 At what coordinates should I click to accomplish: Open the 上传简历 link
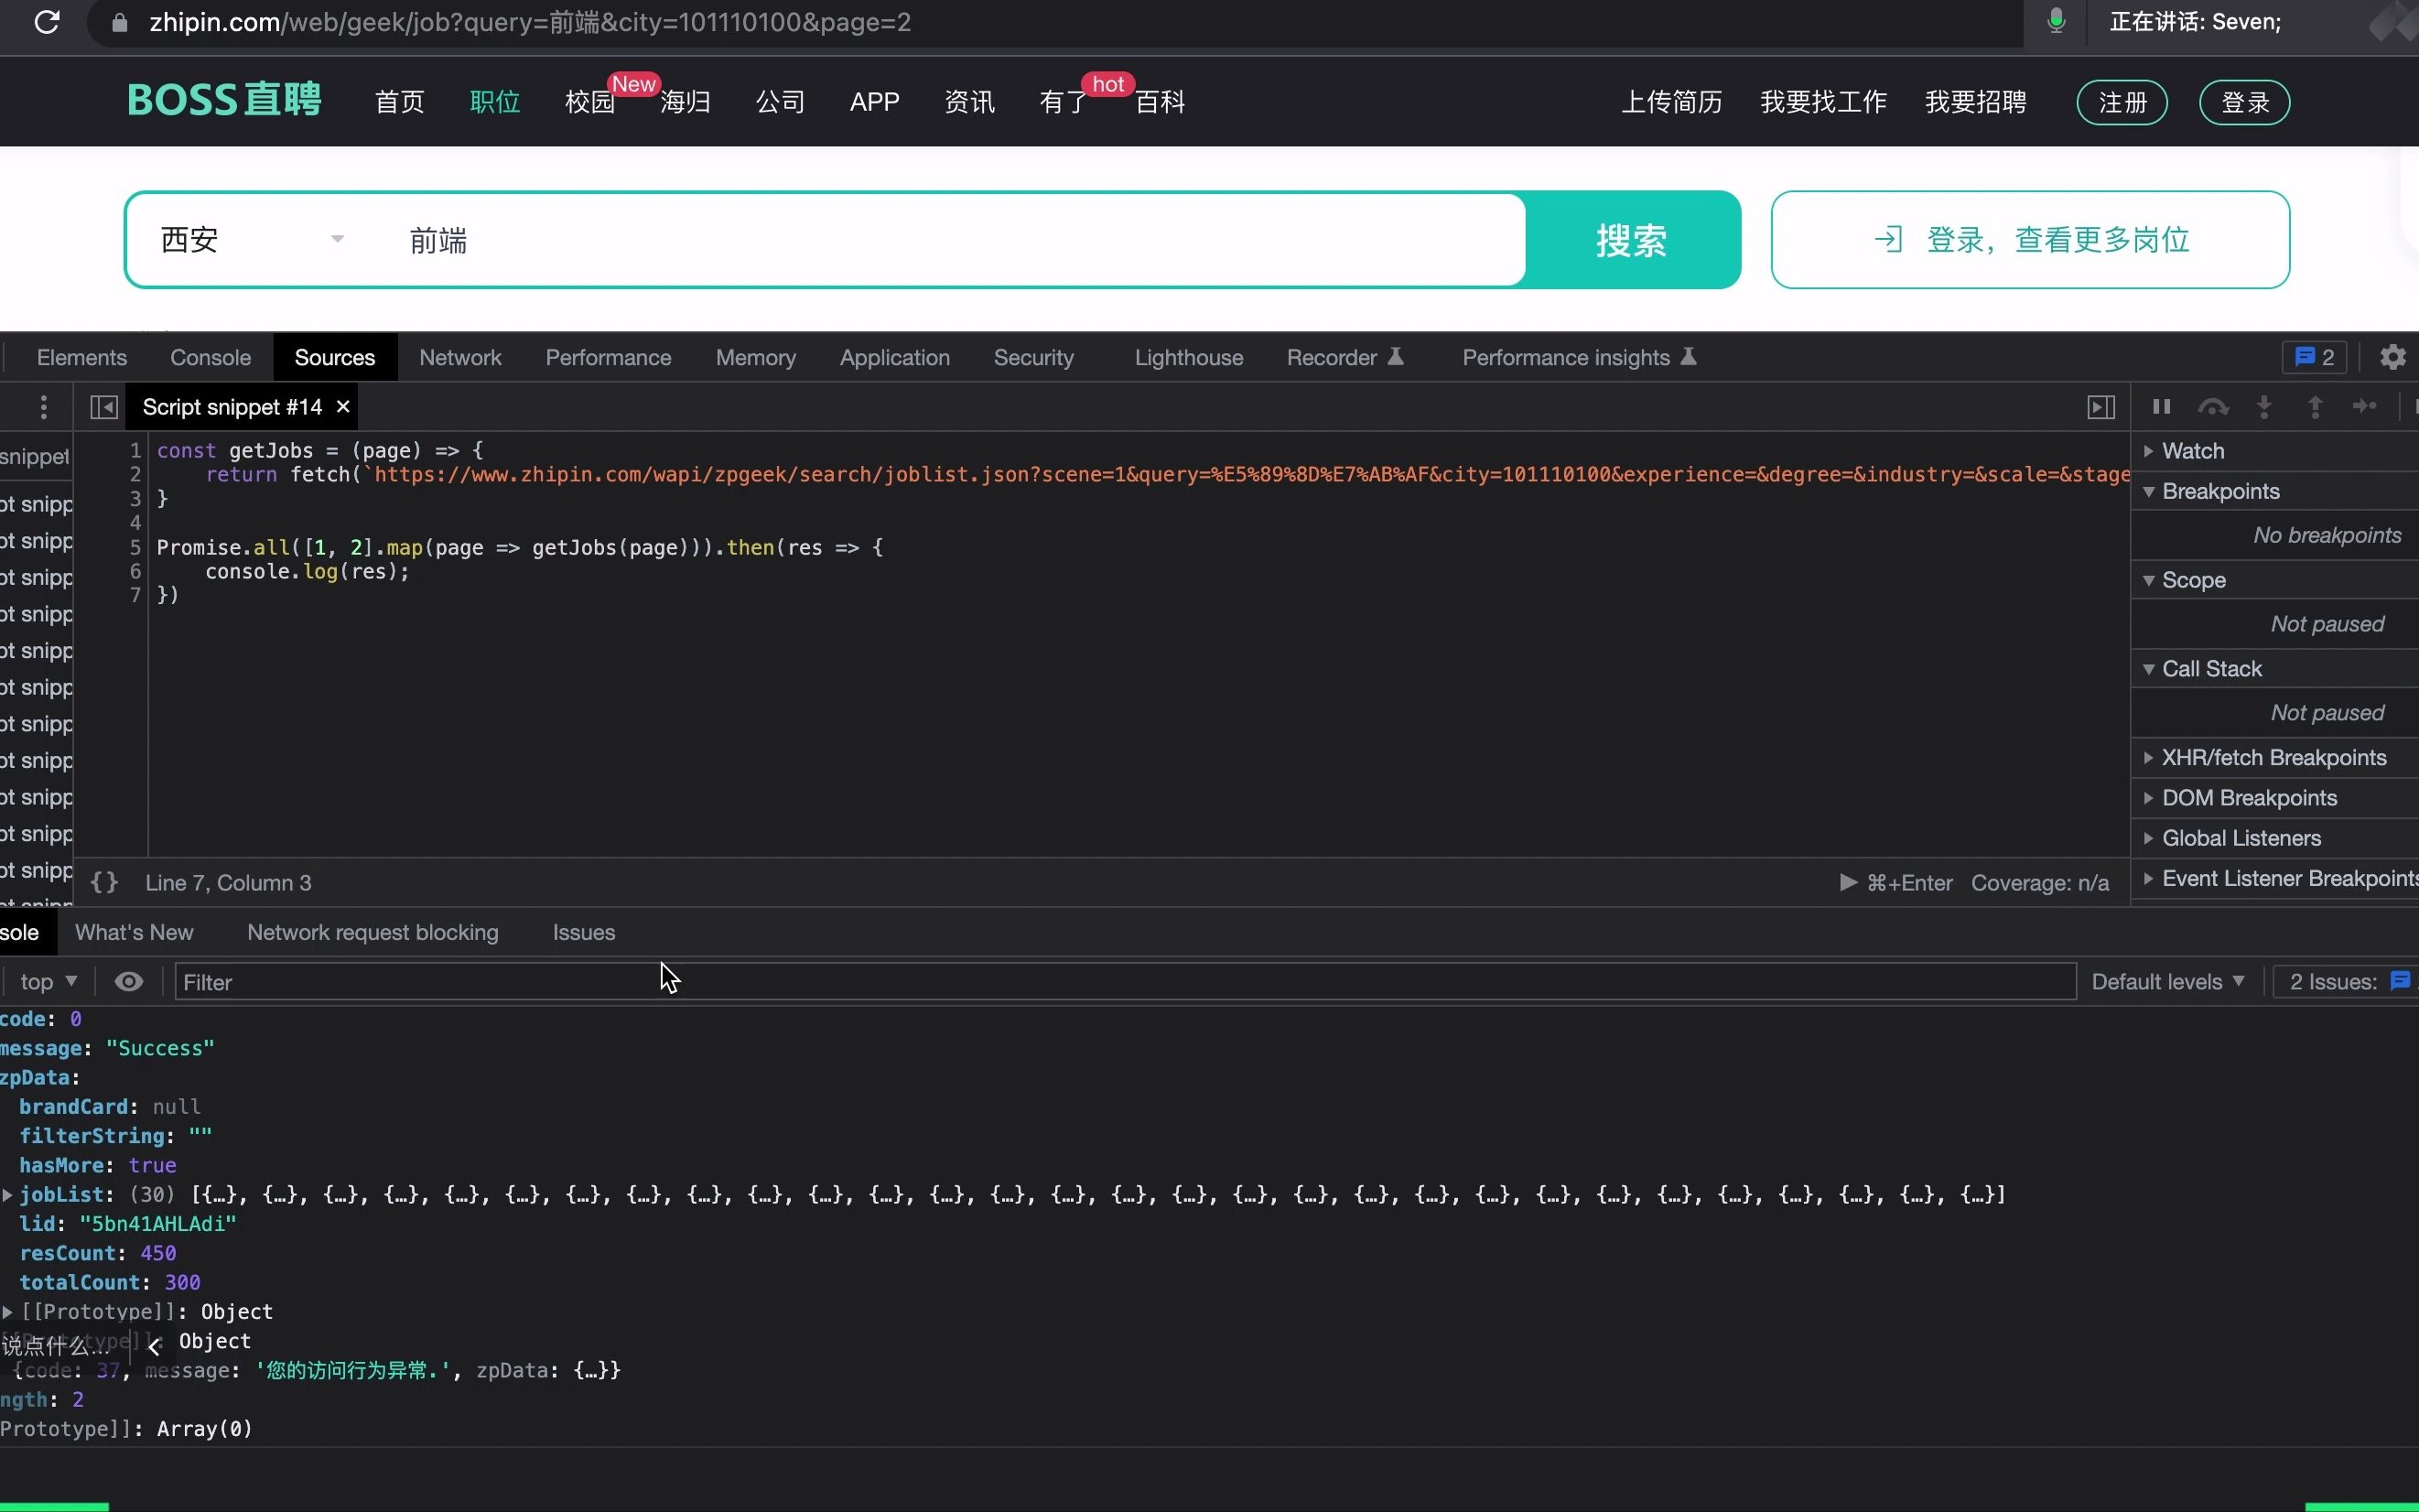pos(1672,102)
